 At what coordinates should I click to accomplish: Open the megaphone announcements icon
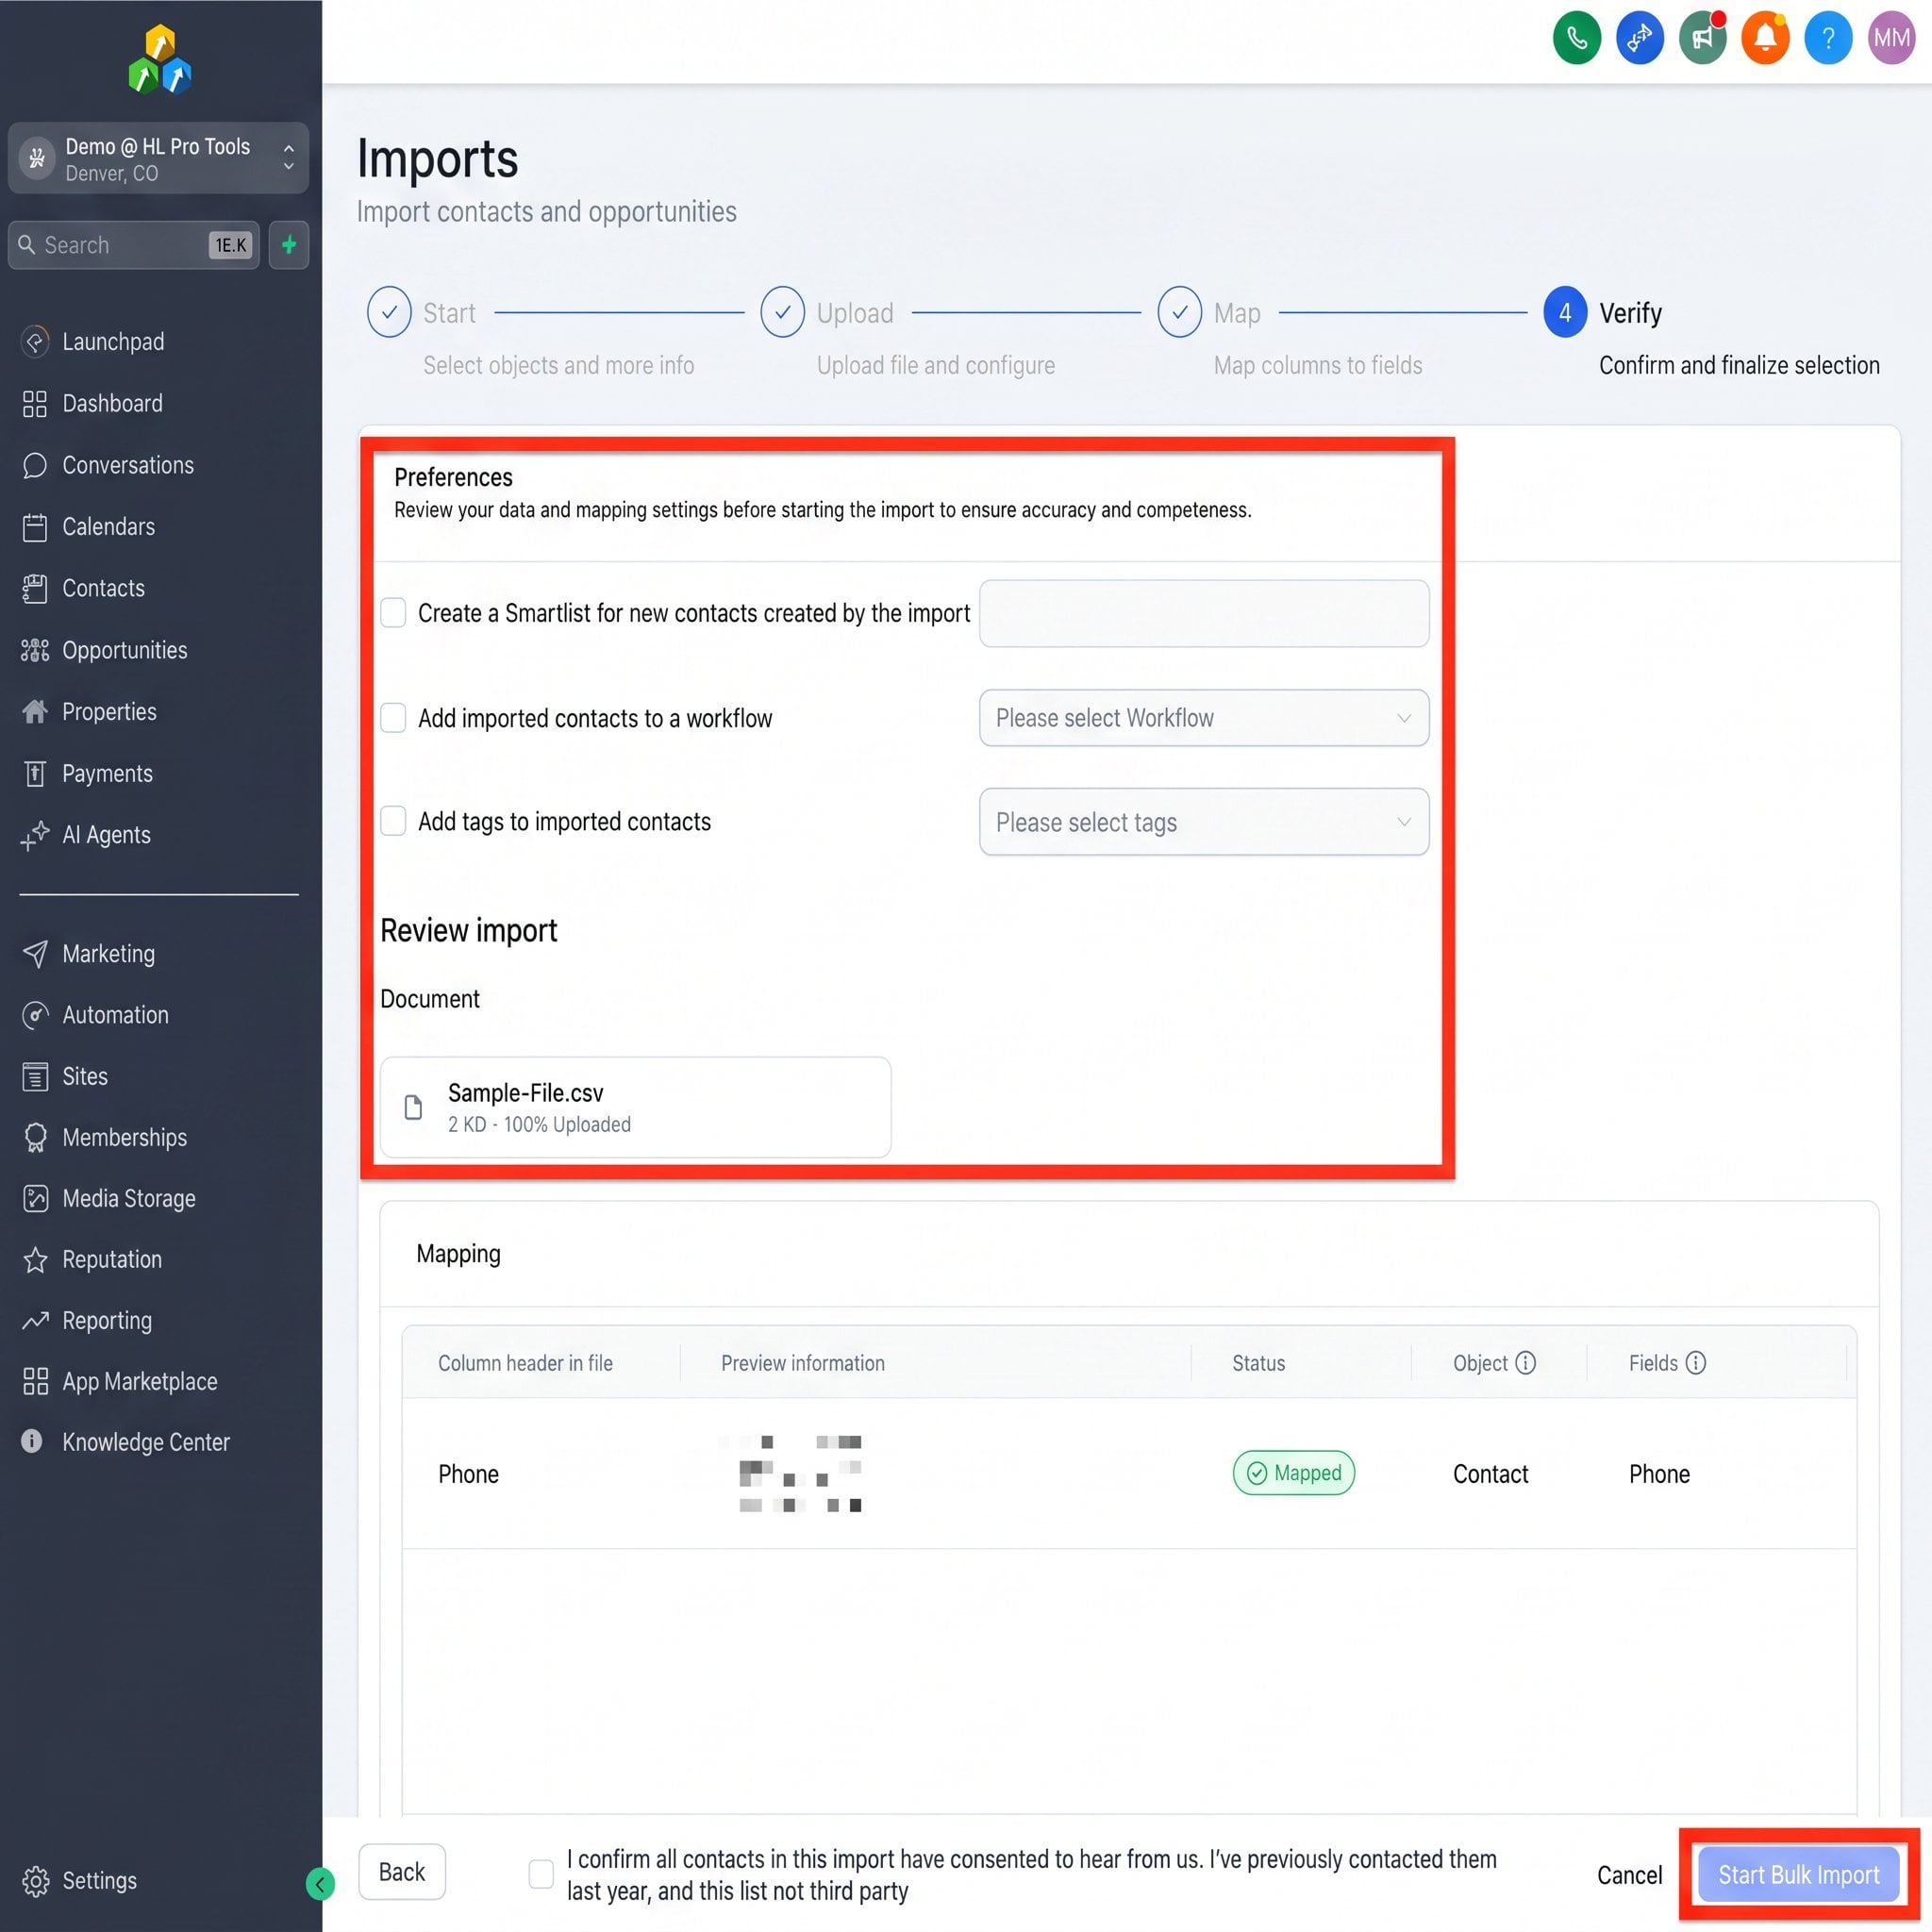tap(1702, 39)
